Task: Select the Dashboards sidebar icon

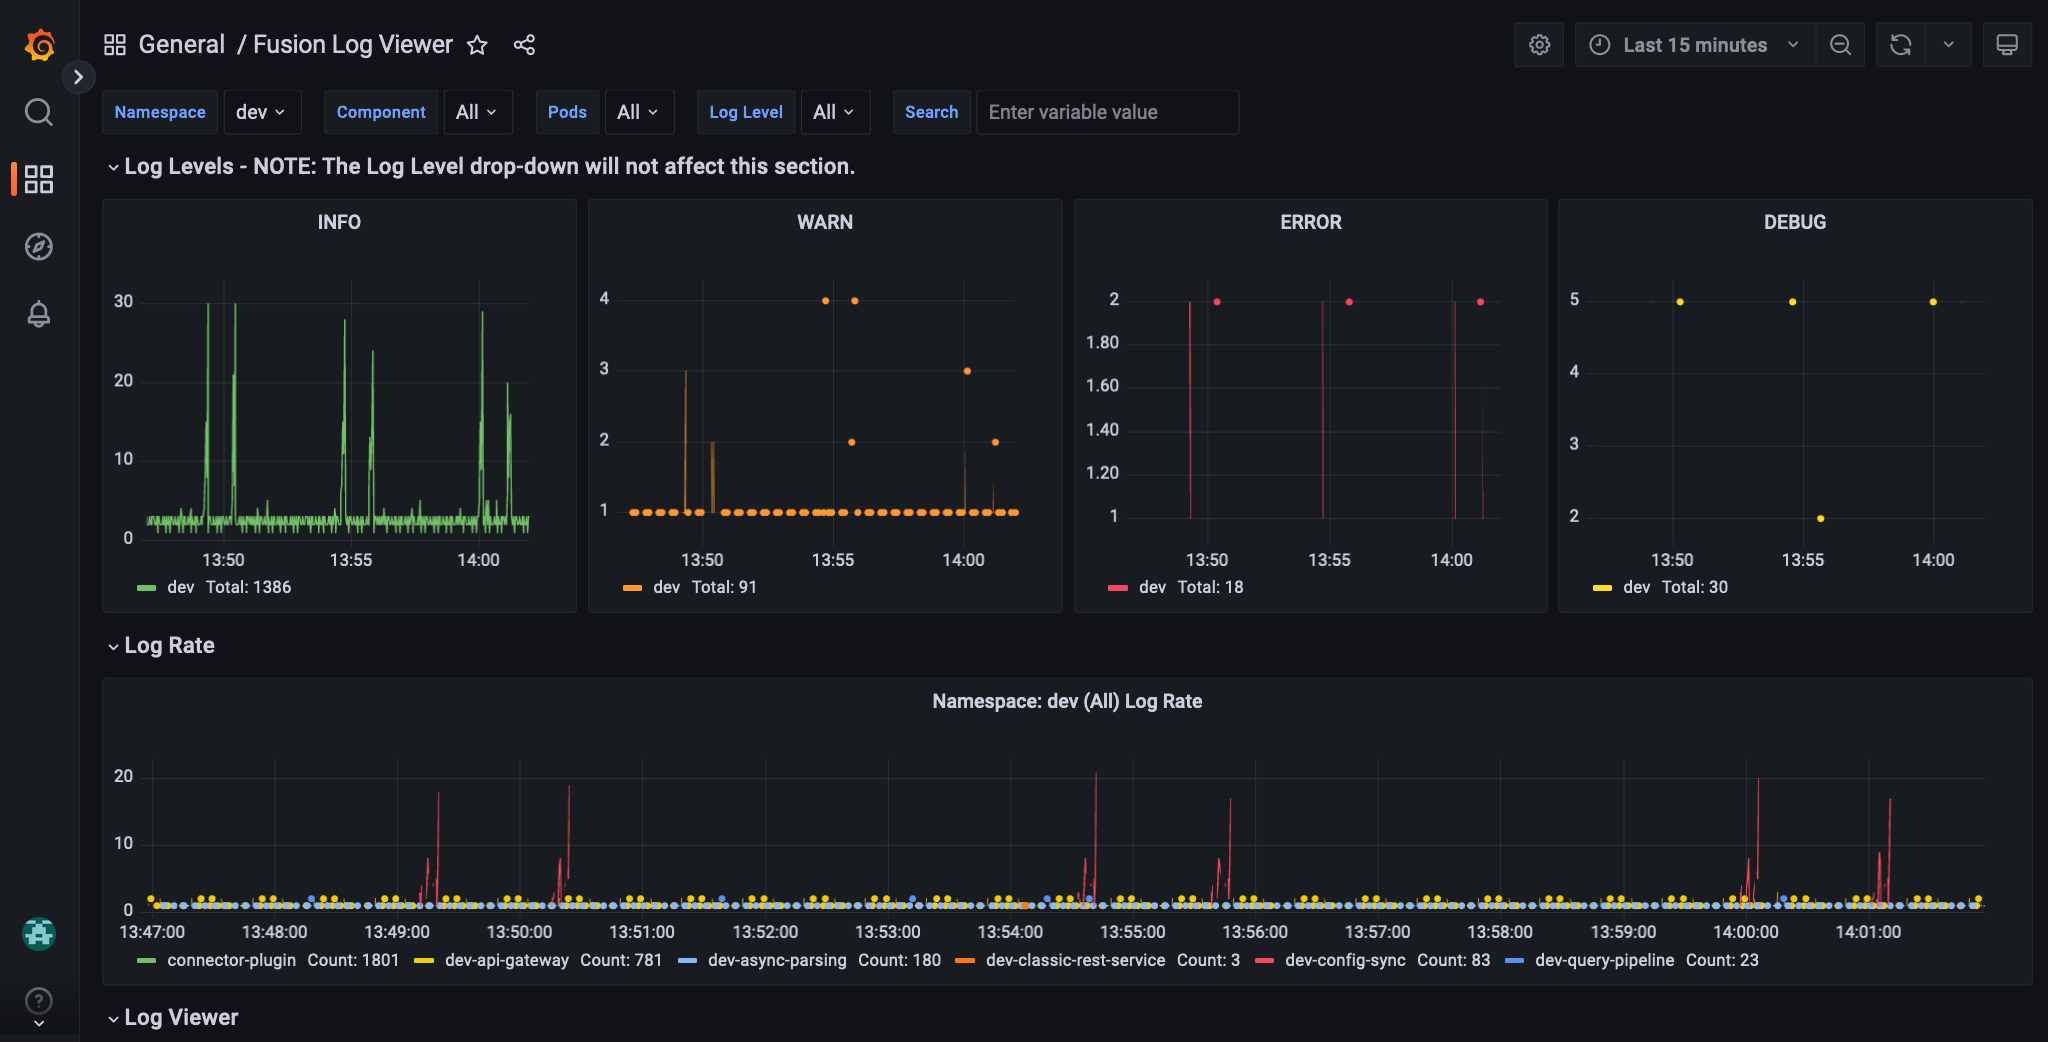Action: (x=39, y=179)
